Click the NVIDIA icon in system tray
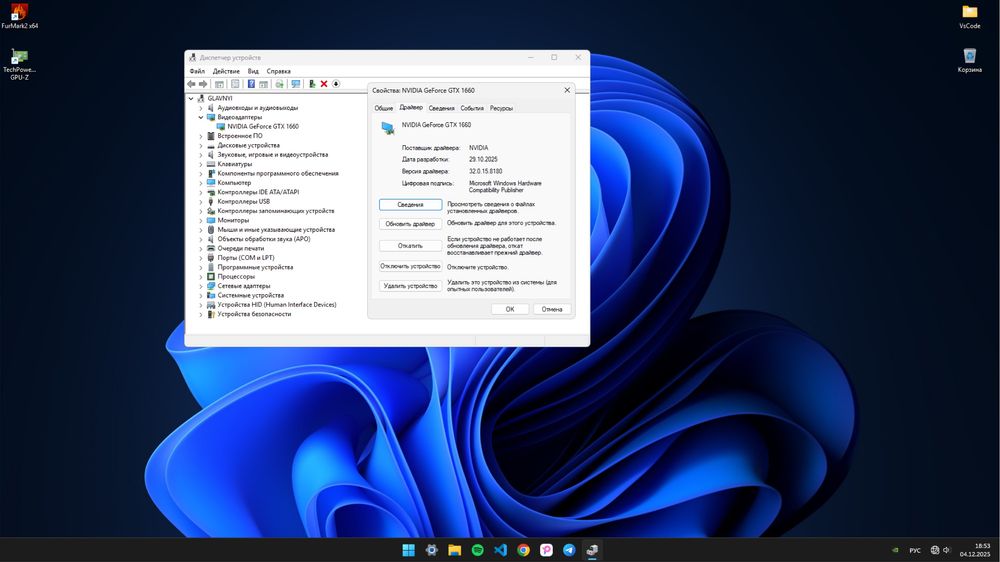Screen dimensions: 1000x562 coord(893,550)
